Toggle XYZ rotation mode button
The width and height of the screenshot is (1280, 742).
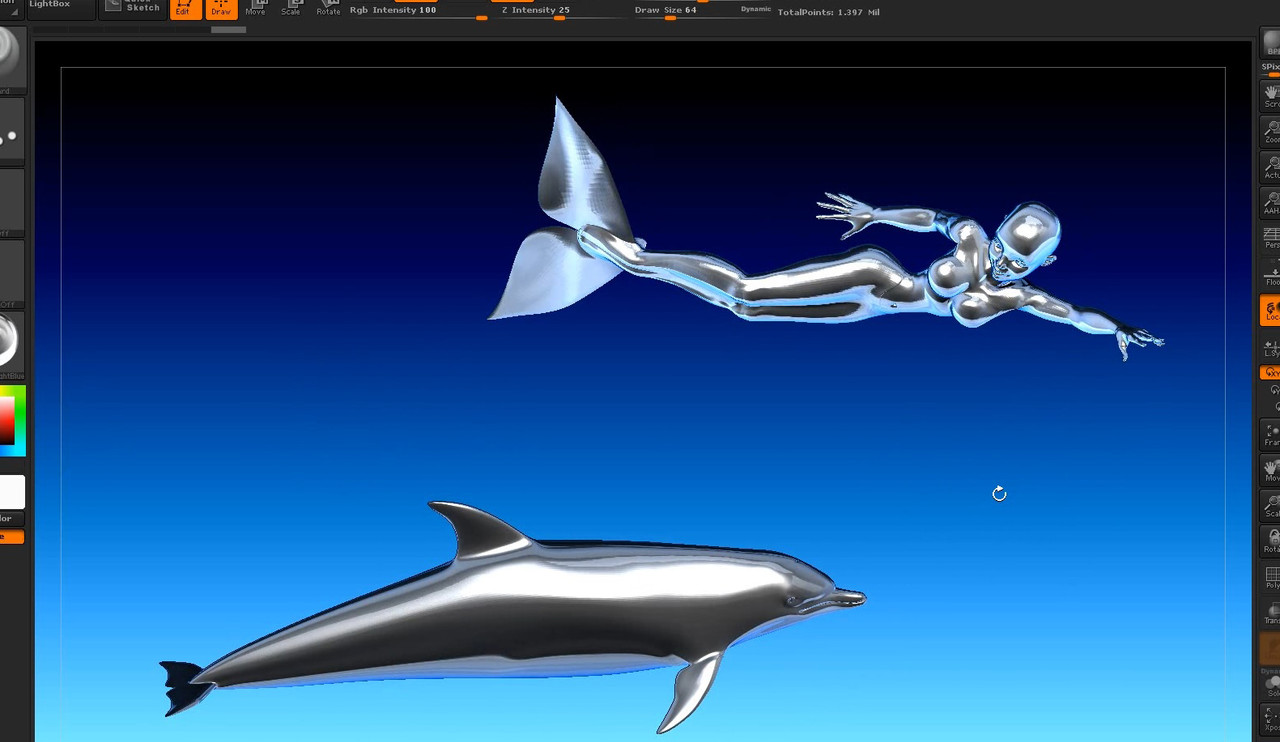[x=1270, y=372]
